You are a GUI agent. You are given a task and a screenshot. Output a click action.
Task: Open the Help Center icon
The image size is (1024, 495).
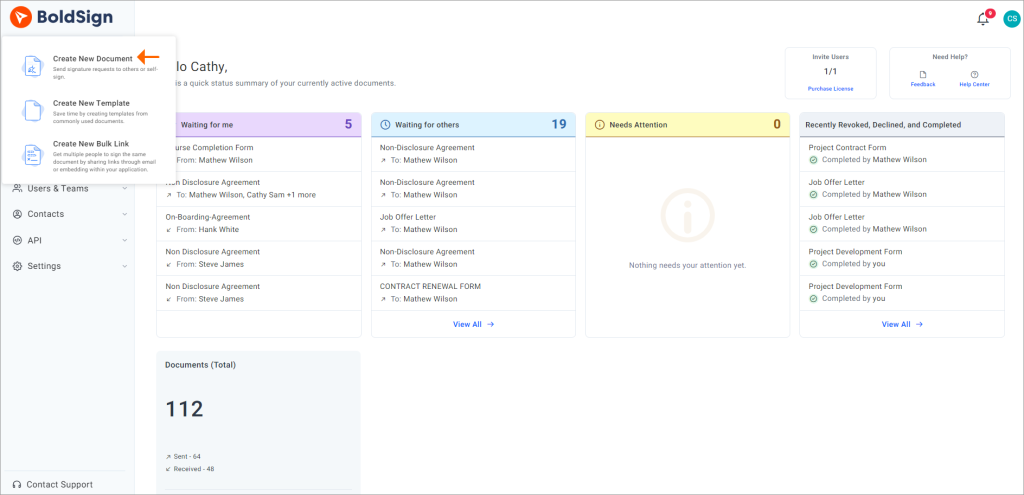974,74
